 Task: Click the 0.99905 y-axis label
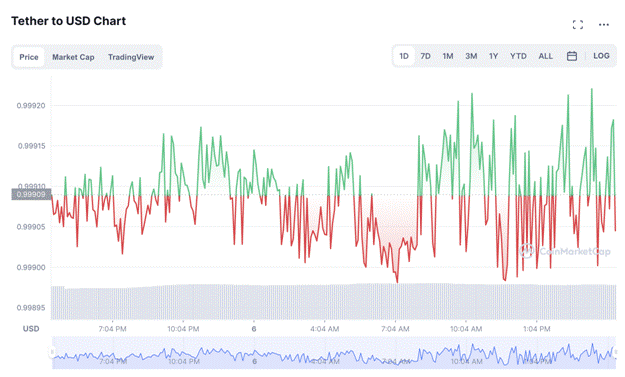(31, 227)
